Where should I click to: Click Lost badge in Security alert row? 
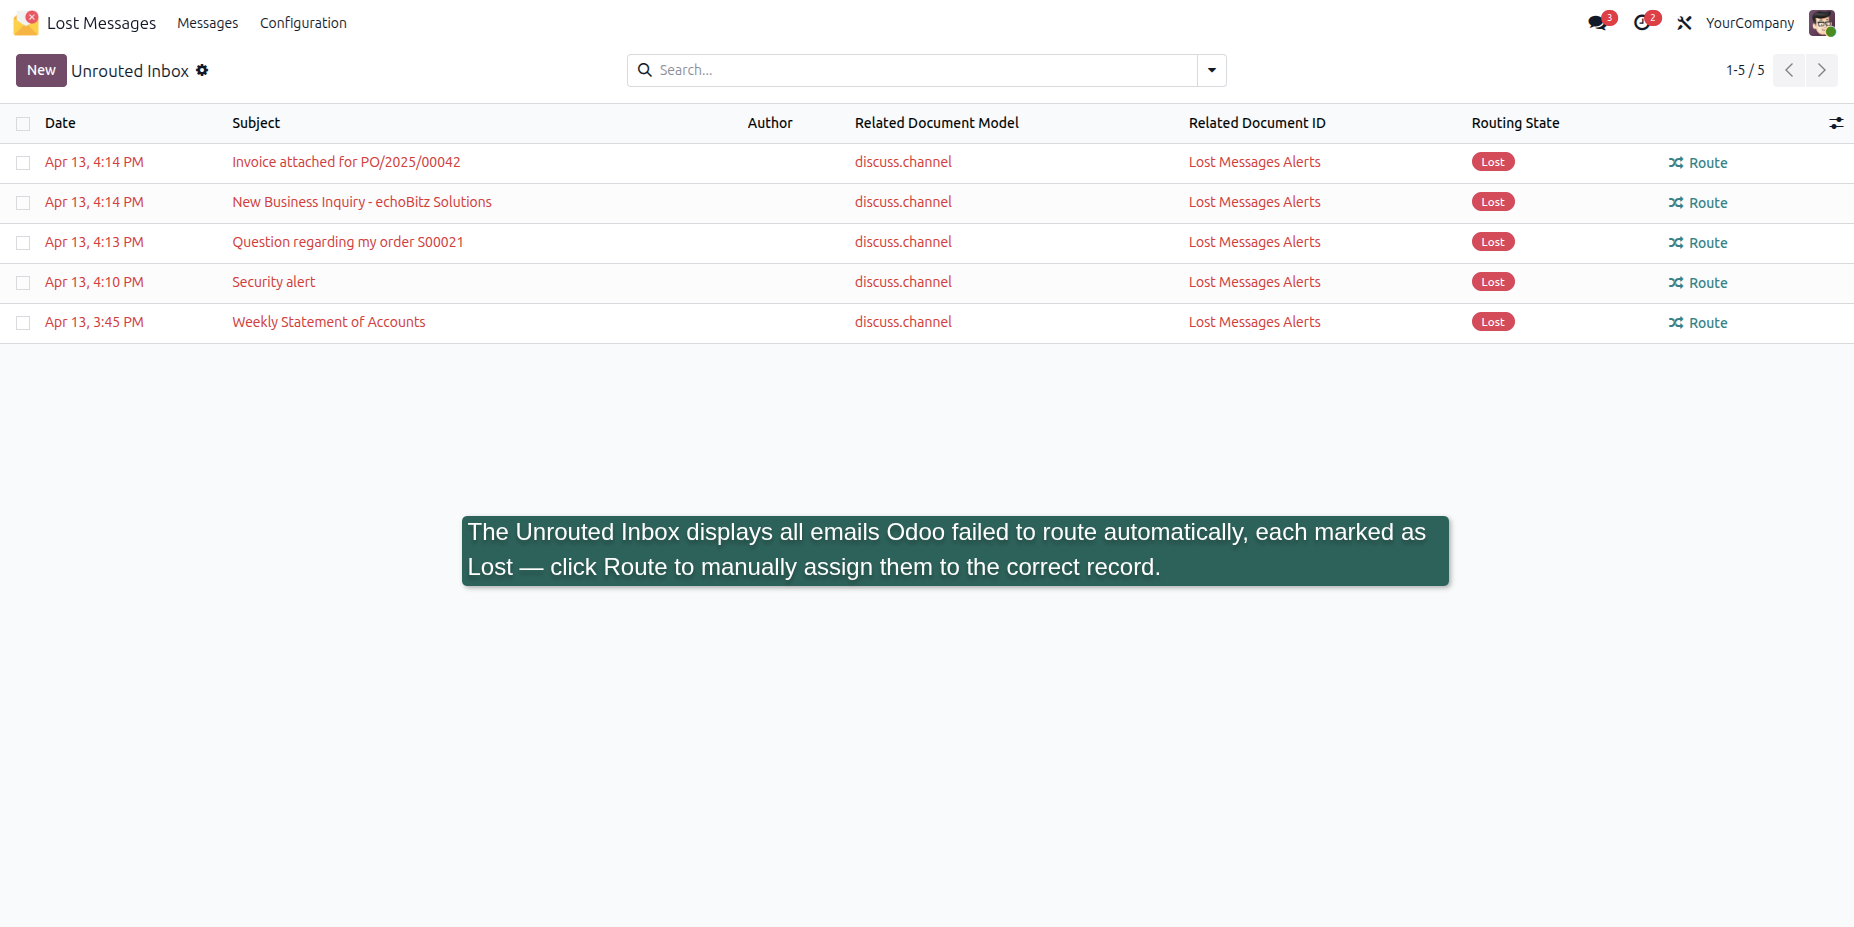pos(1493,282)
